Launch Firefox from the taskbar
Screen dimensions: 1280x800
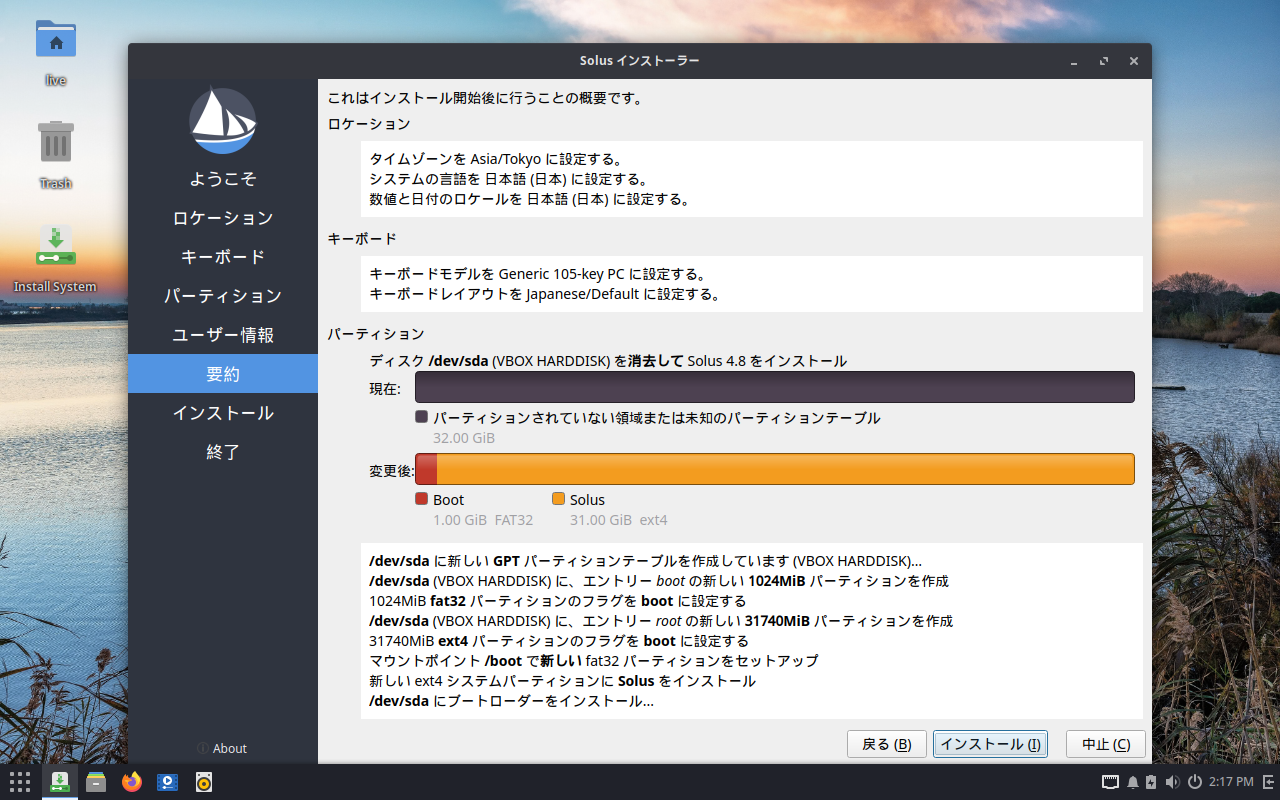tap(132, 782)
